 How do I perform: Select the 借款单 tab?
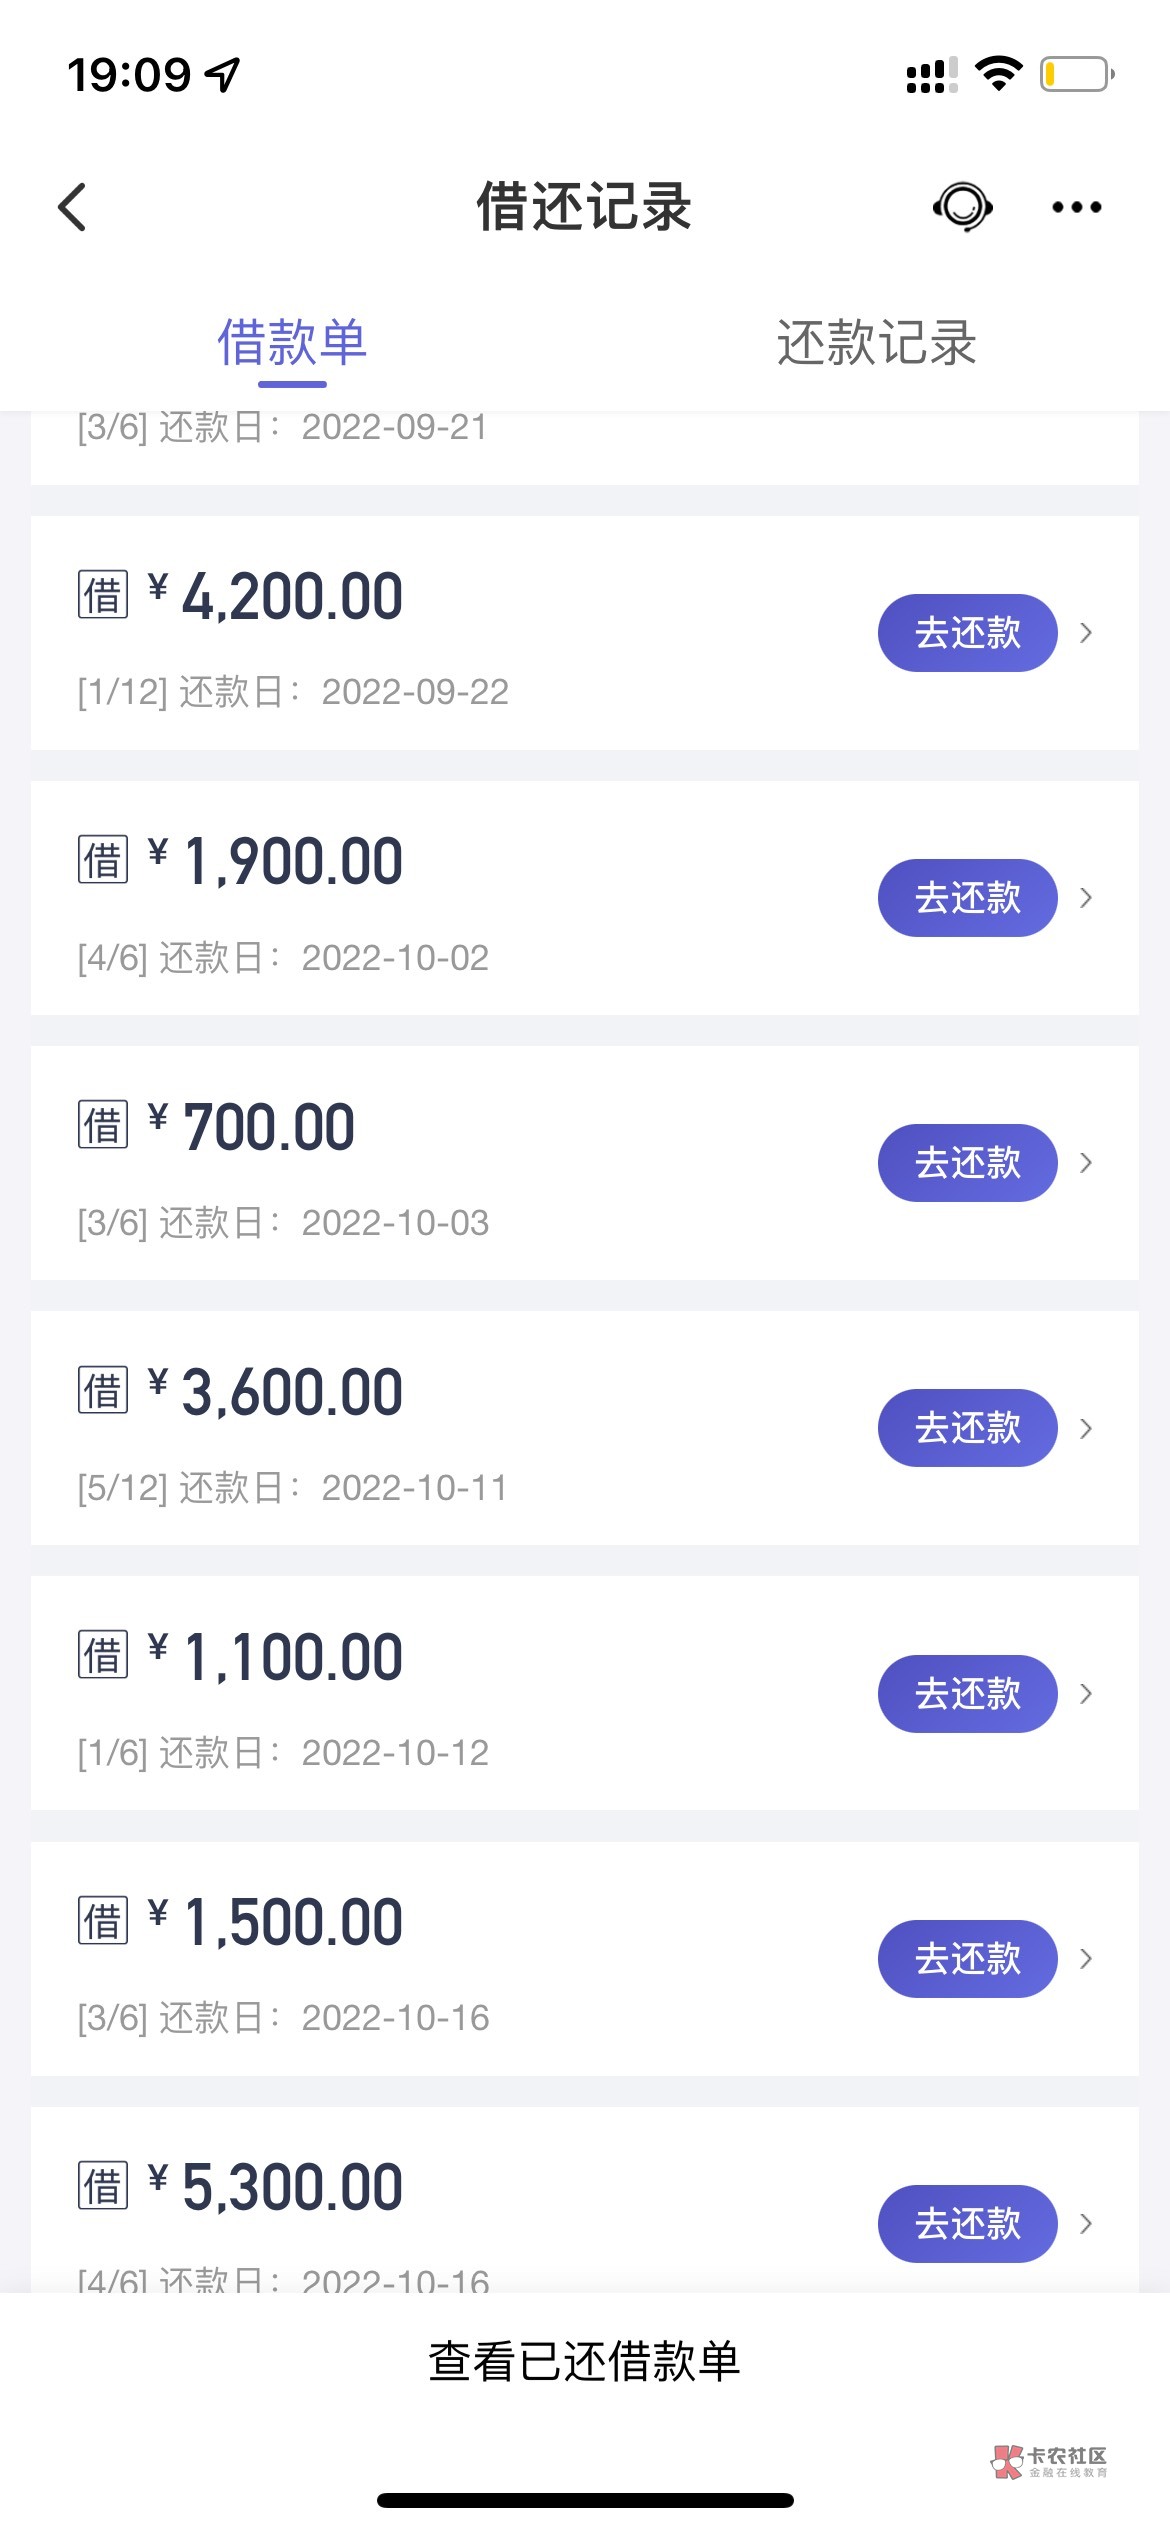coord(292,343)
